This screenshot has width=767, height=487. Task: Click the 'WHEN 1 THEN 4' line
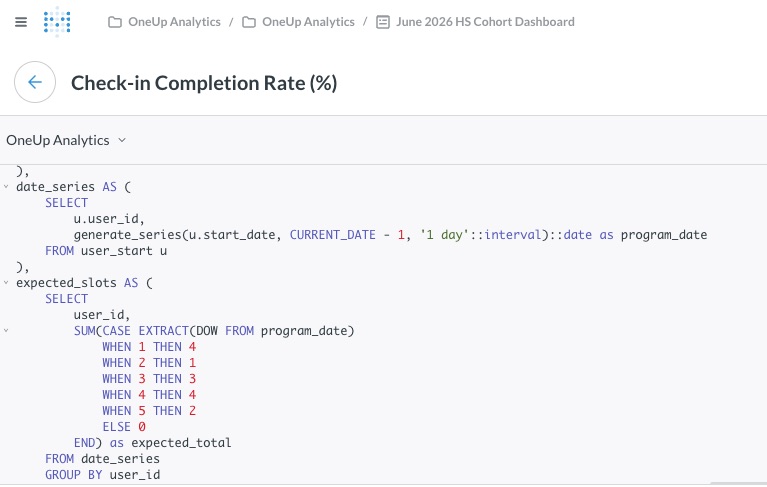point(149,347)
